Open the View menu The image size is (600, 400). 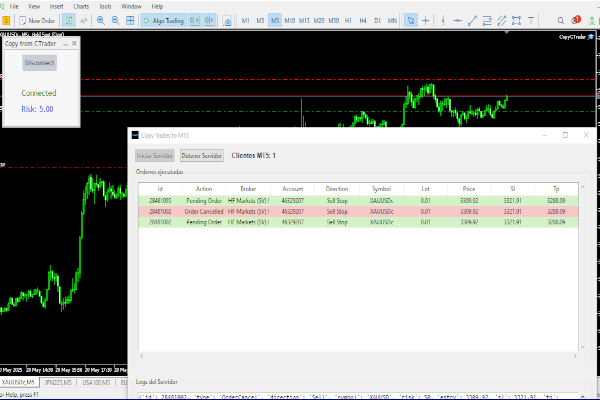tap(34, 7)
